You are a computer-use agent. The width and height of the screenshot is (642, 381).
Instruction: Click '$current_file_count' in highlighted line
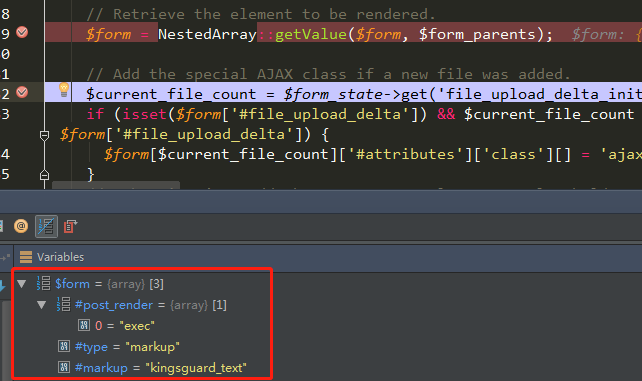[171, 94]
